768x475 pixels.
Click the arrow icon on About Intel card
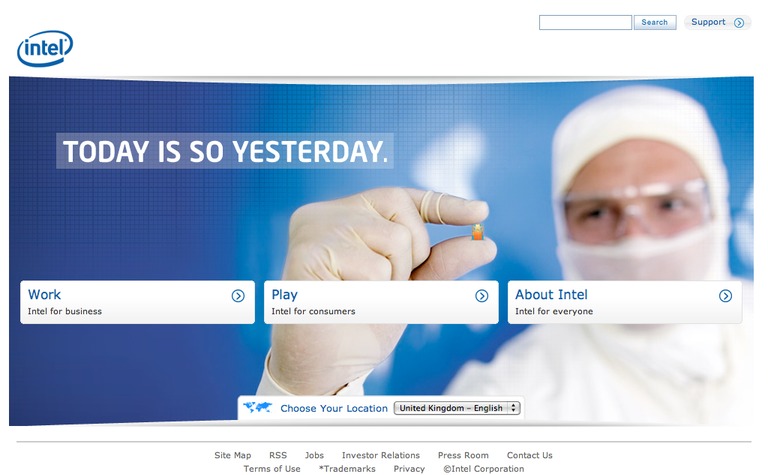725,296
